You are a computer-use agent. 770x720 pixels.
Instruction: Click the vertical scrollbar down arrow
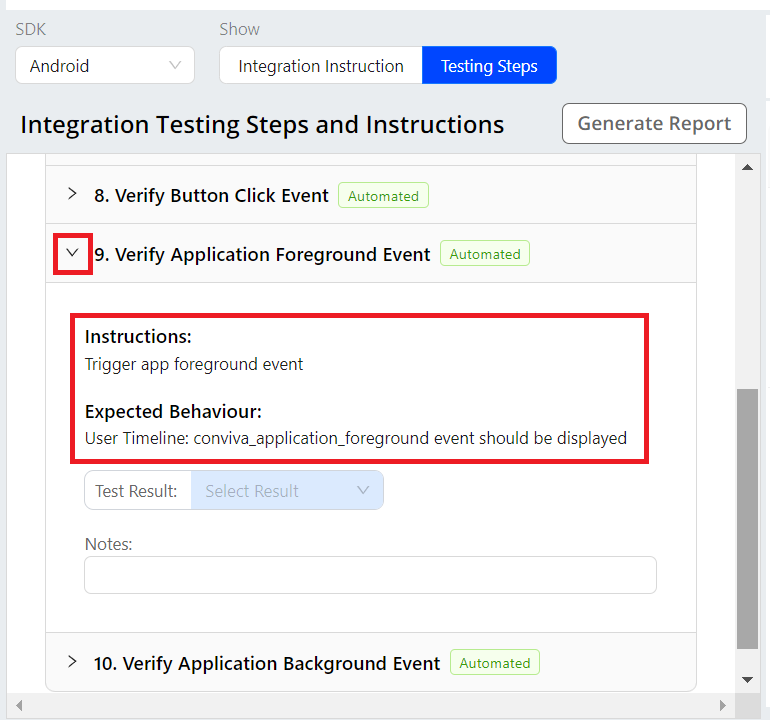[x=747, y=680]
